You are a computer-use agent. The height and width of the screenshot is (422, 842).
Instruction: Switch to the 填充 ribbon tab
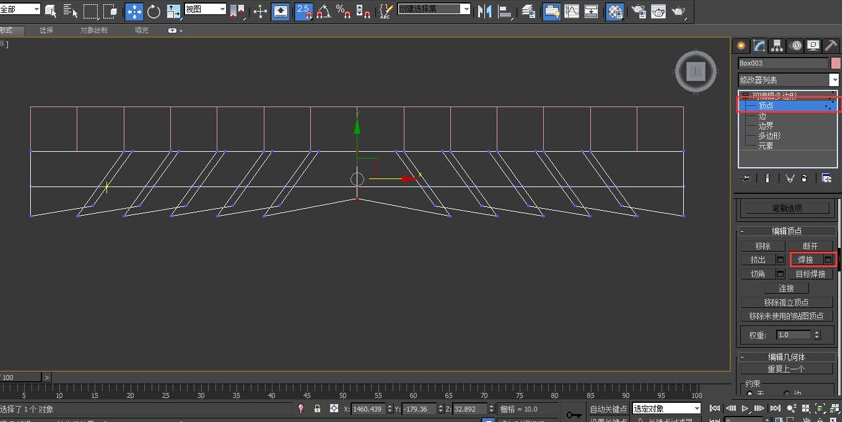pyautogui.click(x=142, y=31)
